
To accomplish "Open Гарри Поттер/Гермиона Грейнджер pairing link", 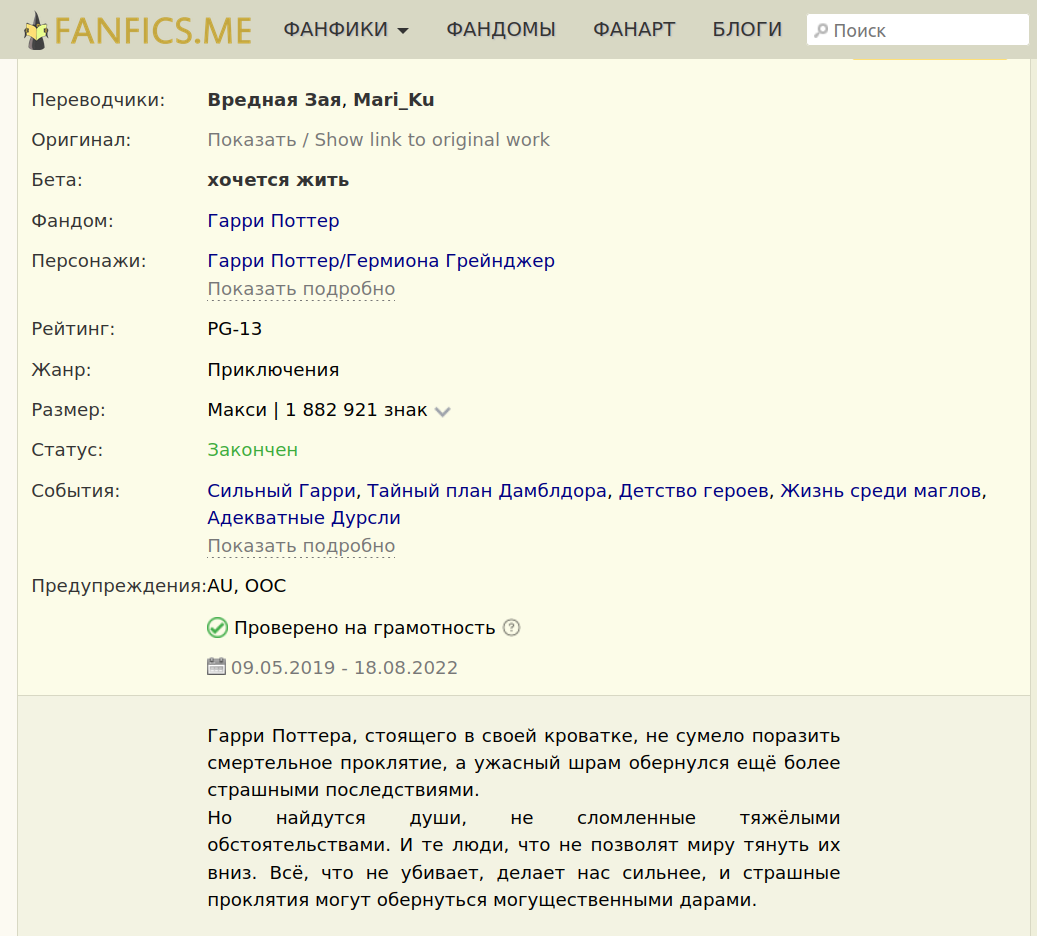I will click(381, 261).
